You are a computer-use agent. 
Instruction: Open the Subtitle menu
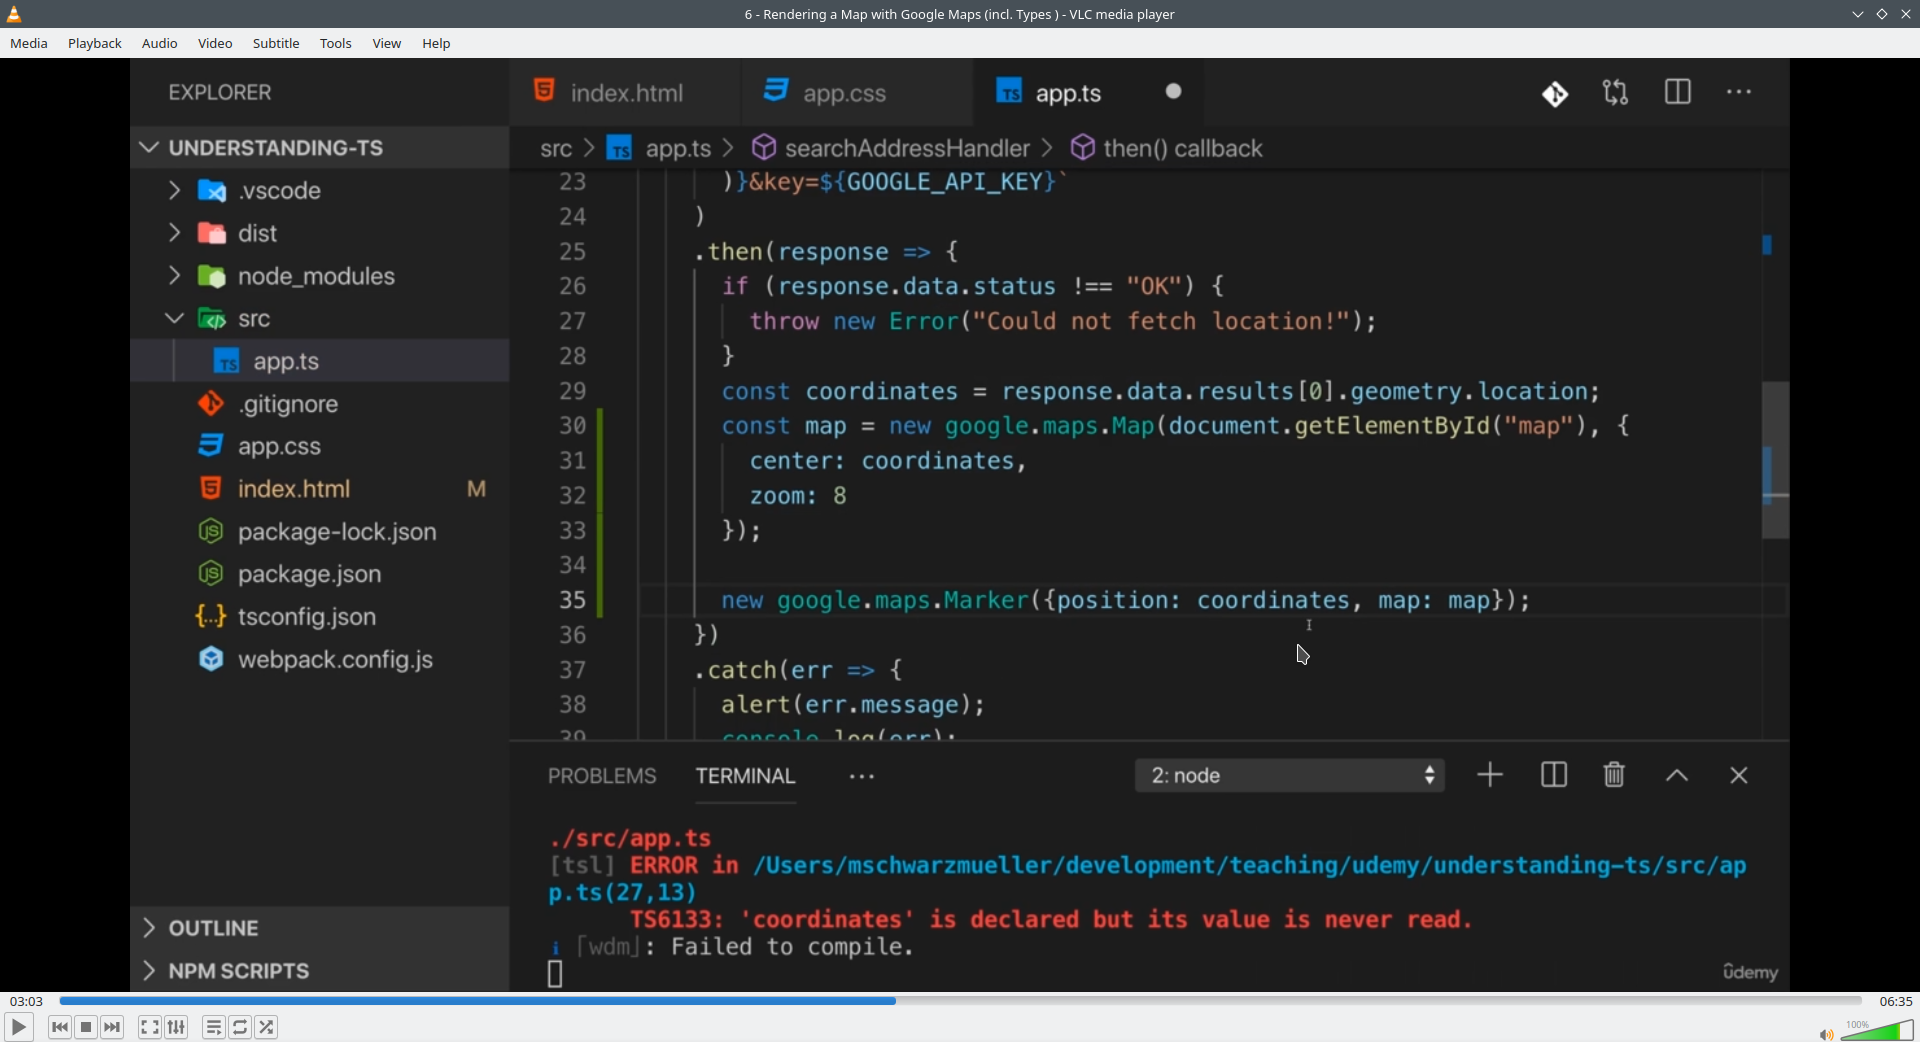(x=276, y=43)
